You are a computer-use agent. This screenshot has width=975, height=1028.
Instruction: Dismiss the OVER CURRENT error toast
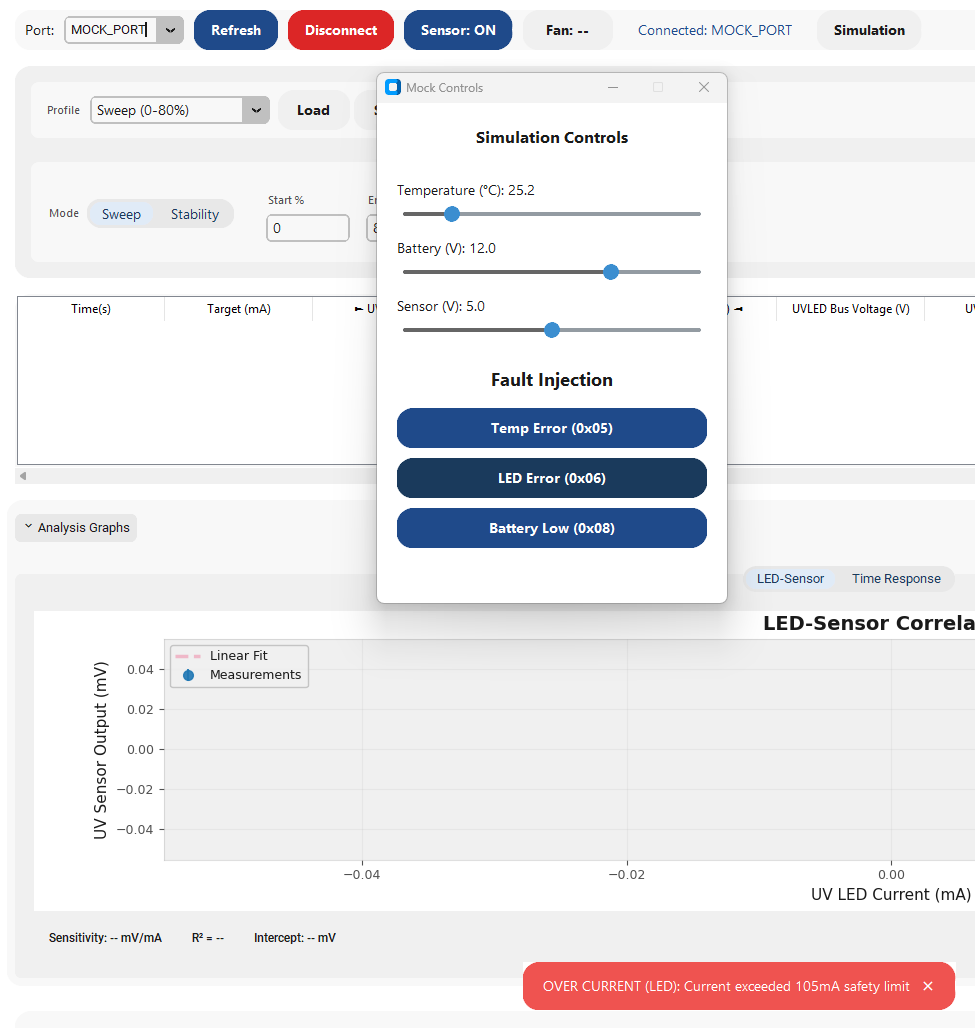tap(928, 986)
